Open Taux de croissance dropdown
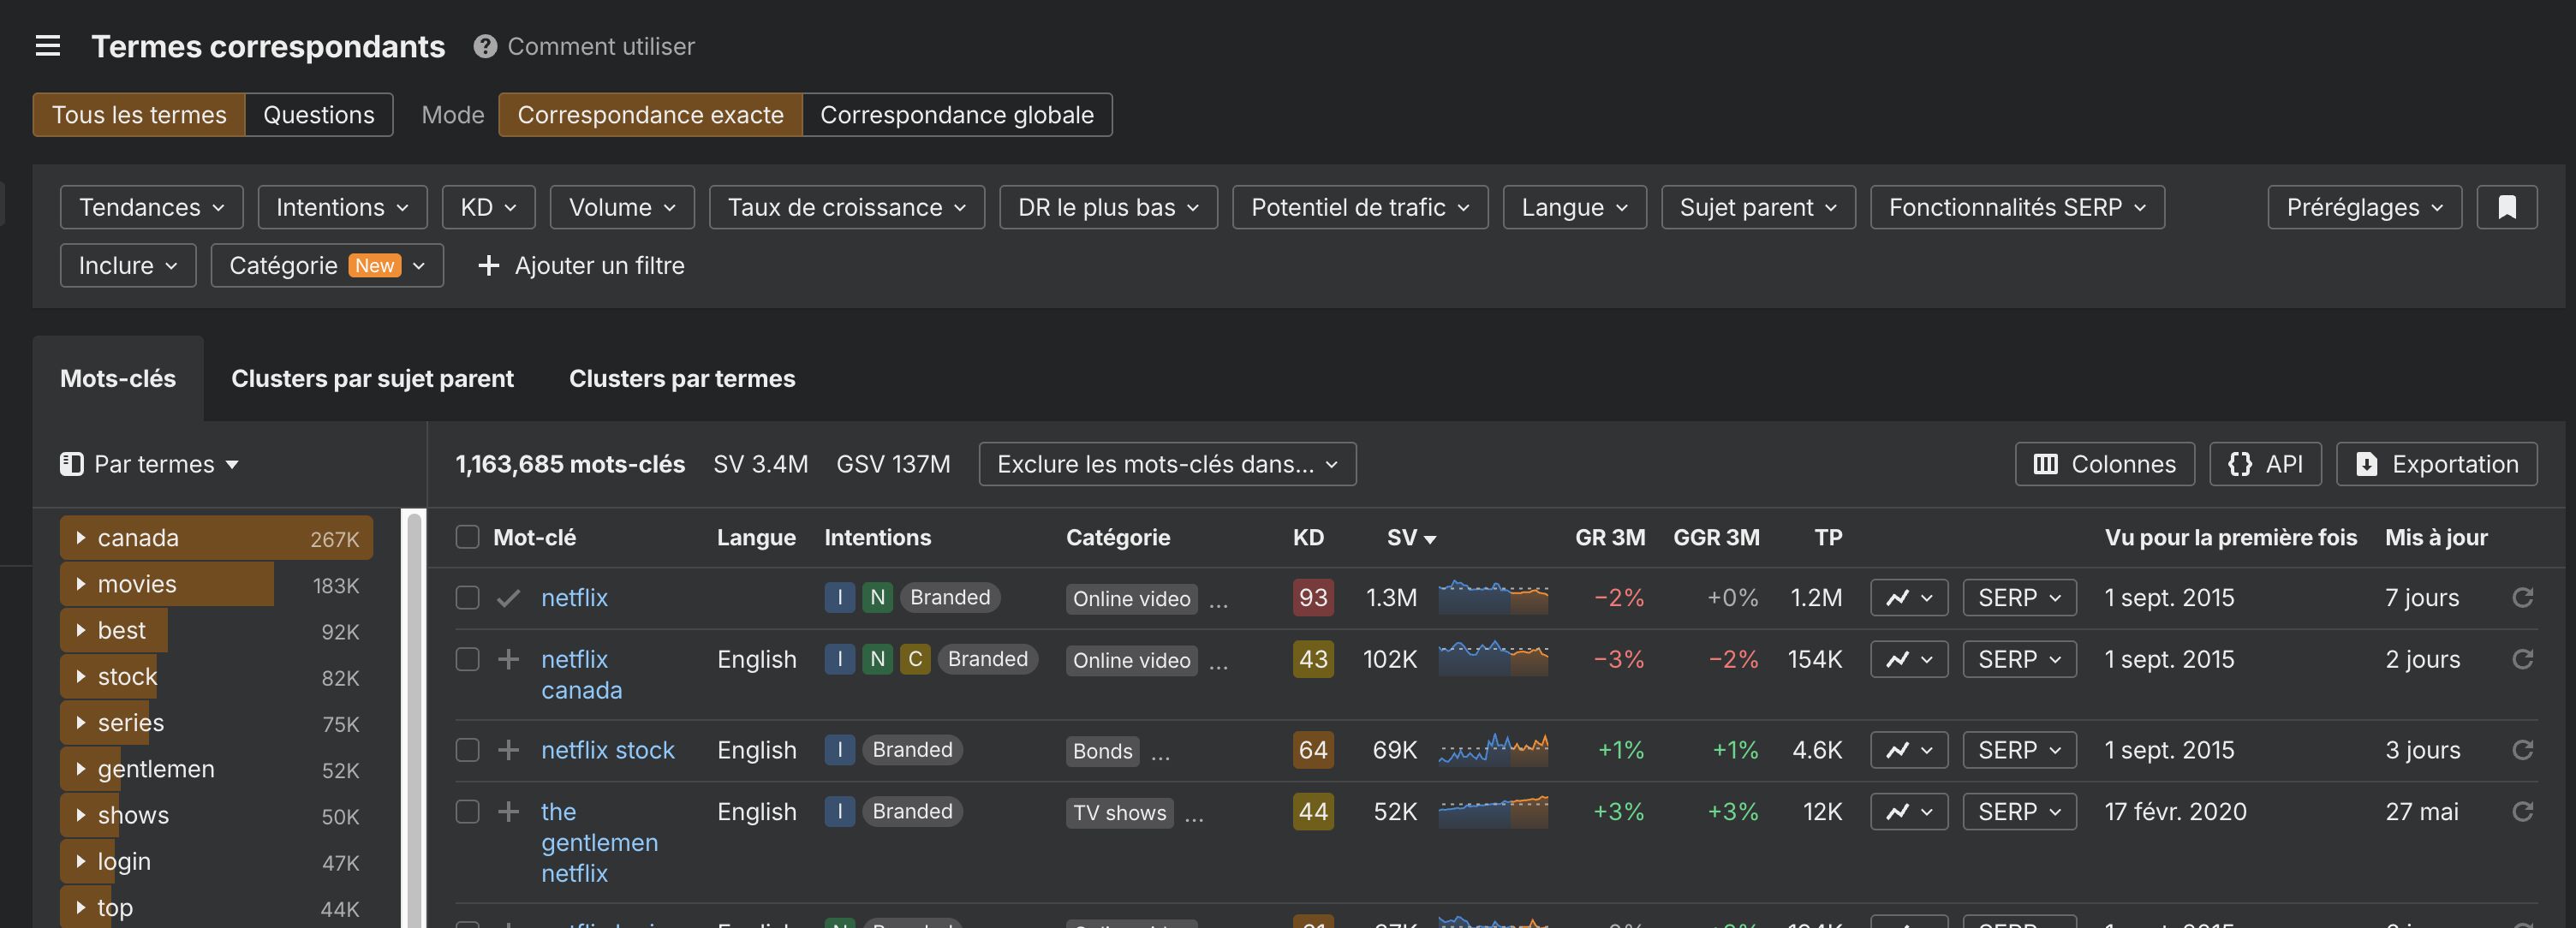 tap(847, 207)
